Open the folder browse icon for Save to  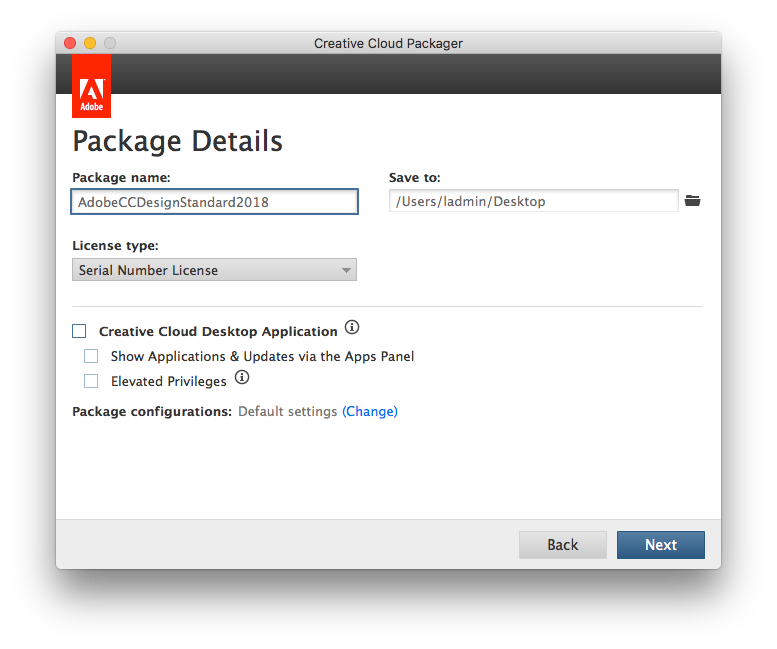(x=692, y=201)
